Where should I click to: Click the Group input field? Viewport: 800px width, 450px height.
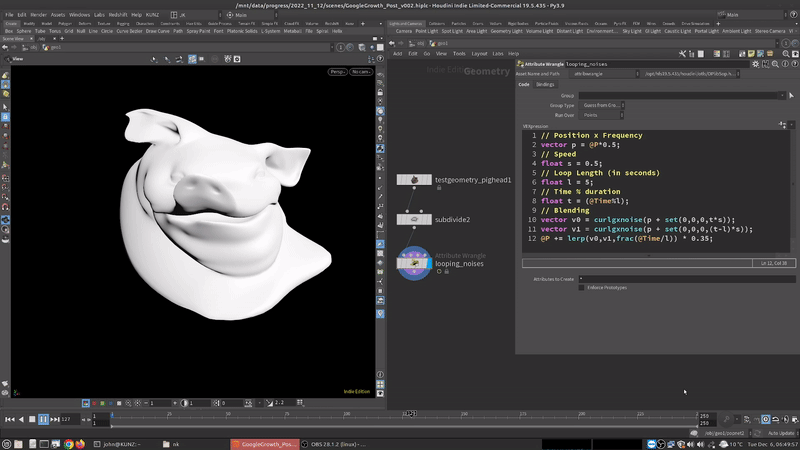tap(670, 96)
